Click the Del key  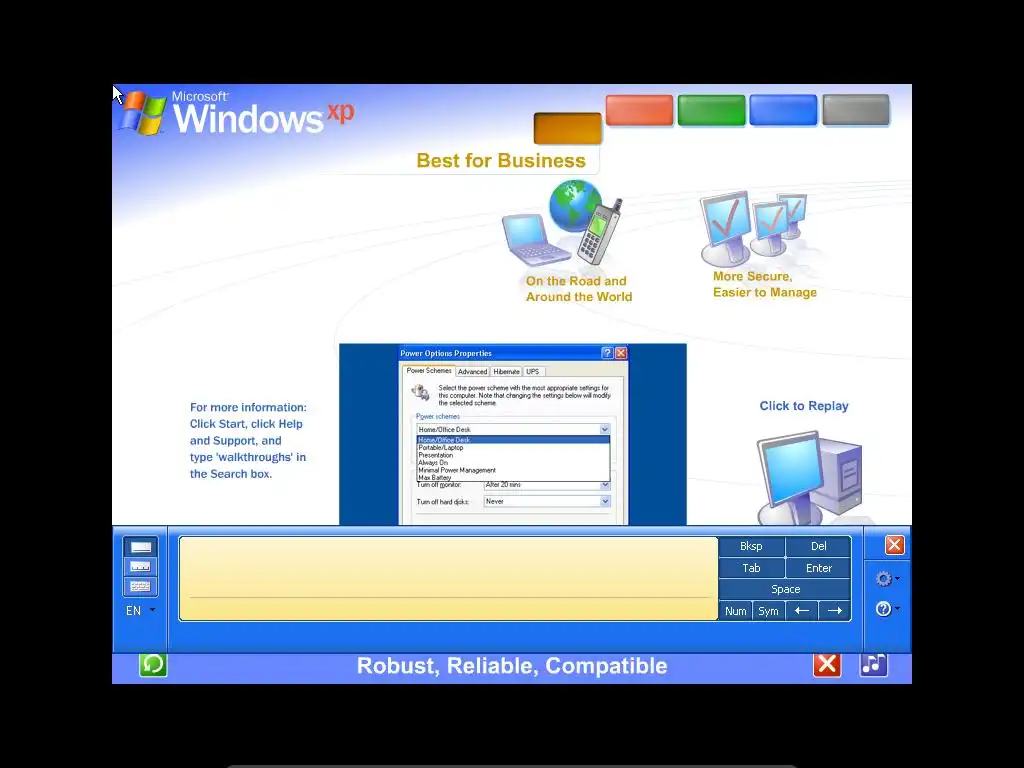[x=818, y=546]
